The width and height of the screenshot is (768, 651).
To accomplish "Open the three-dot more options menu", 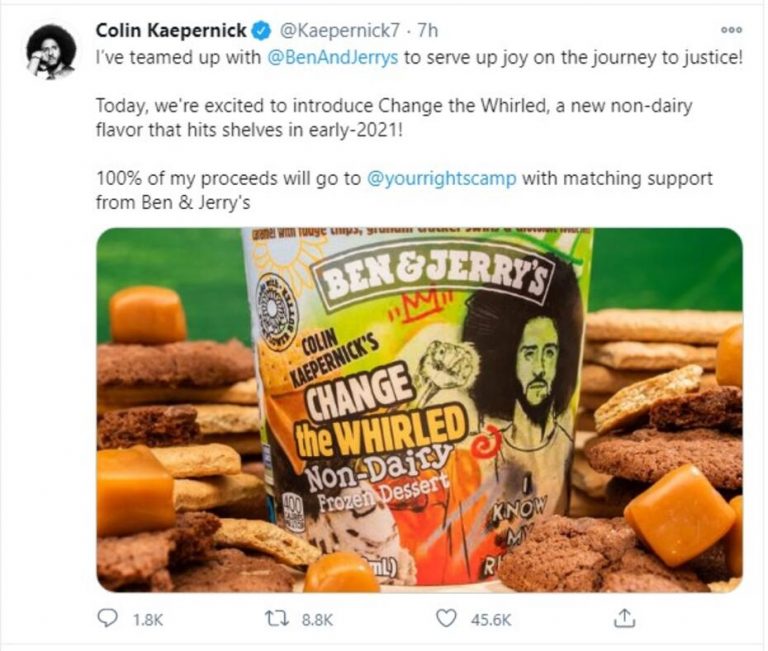I will pos(731,31).
